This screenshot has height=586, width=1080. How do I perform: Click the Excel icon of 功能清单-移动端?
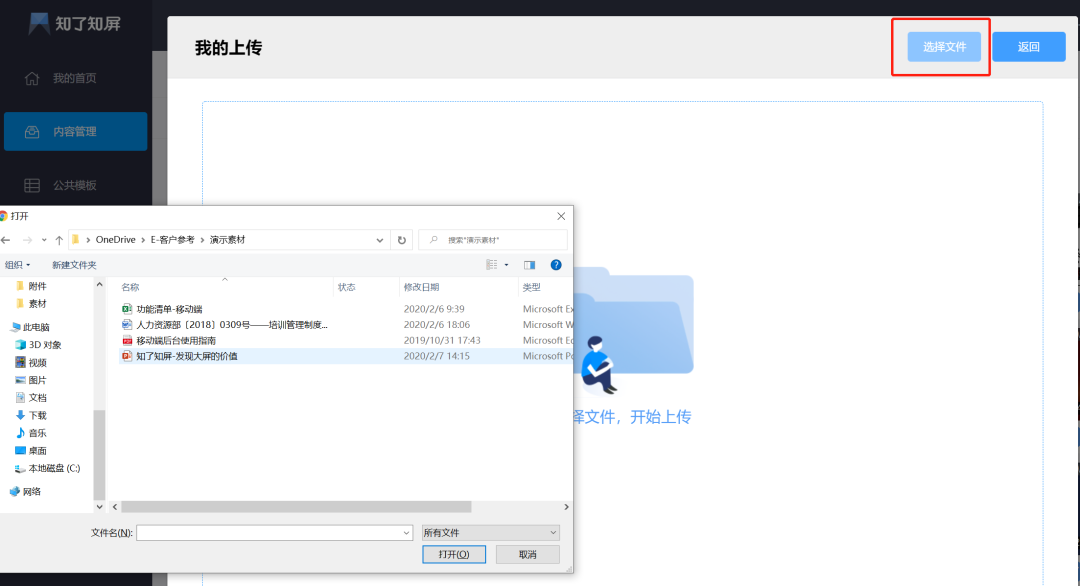point(127,309)
